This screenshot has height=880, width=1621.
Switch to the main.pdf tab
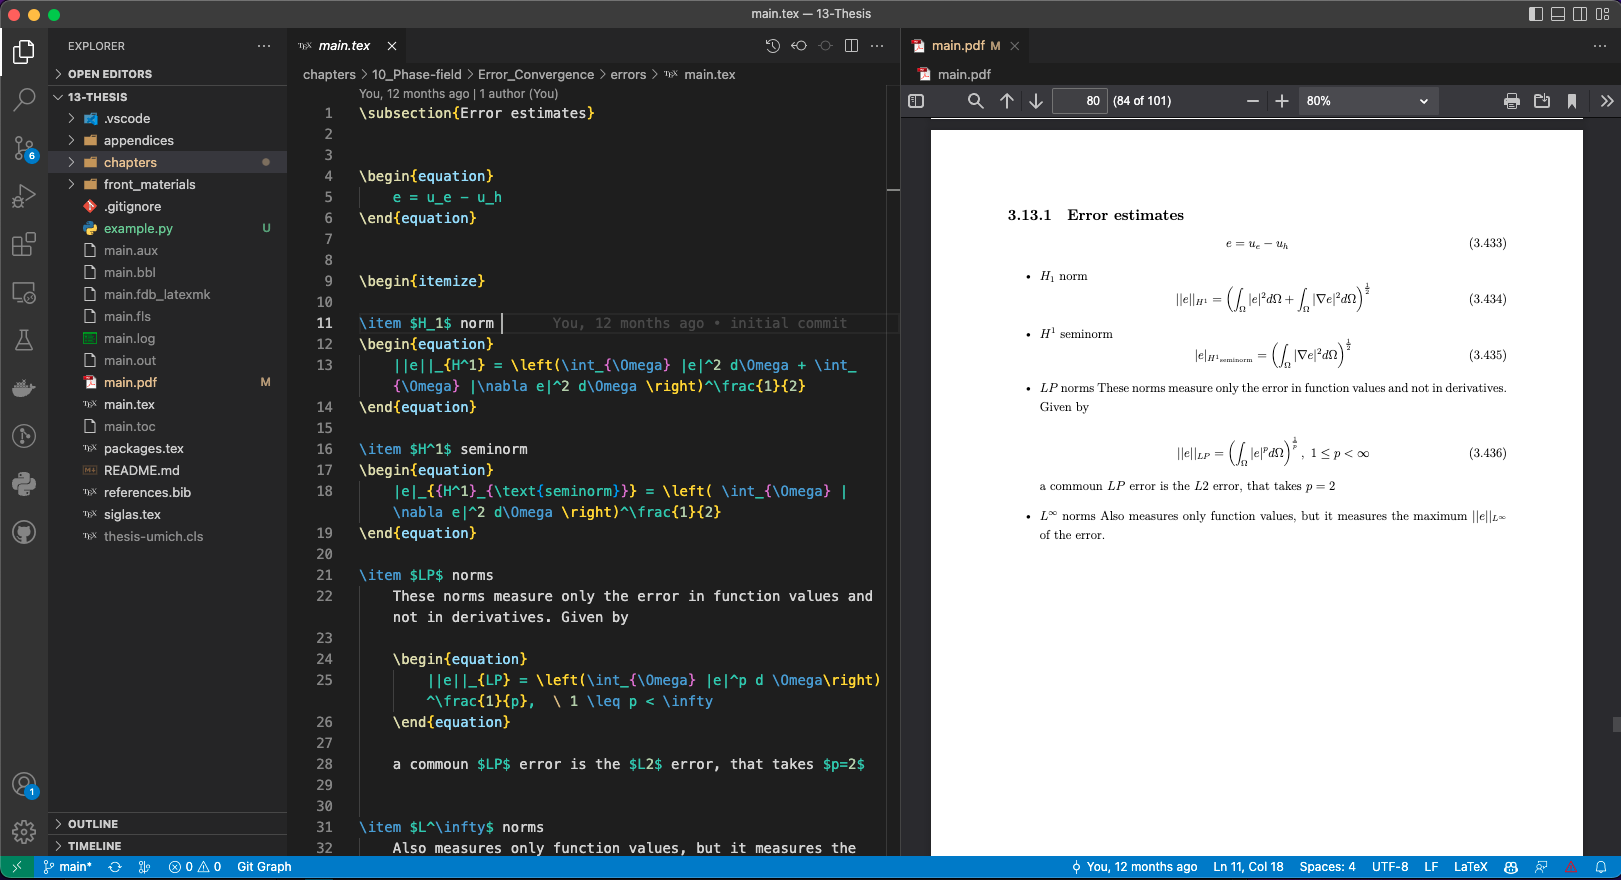pyautogui.click(x=957, y=46)
